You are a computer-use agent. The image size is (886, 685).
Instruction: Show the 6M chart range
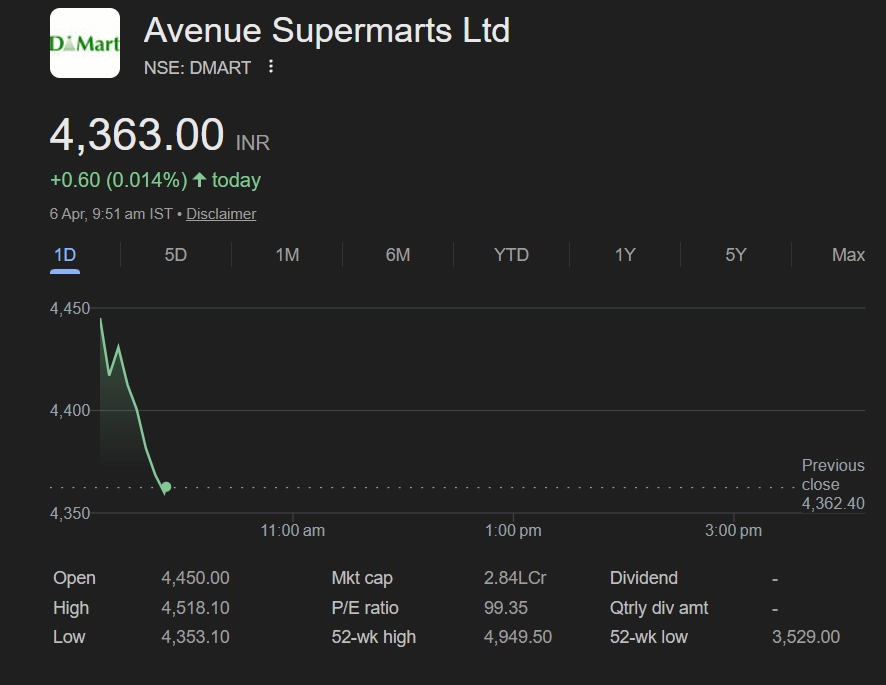point(398,255)
